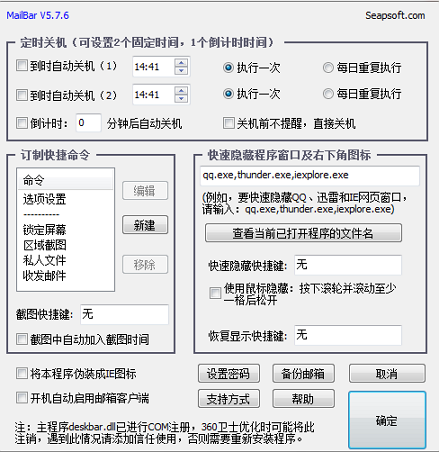439x452 pixels.
Task: Click the 备份邮箱 button
Action: (303, 373)
